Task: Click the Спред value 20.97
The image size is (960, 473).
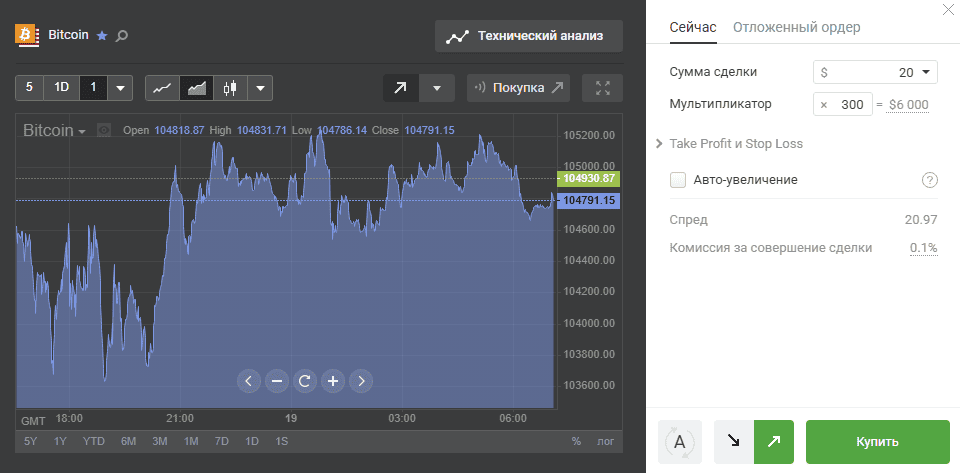Action: click(921, 220)
